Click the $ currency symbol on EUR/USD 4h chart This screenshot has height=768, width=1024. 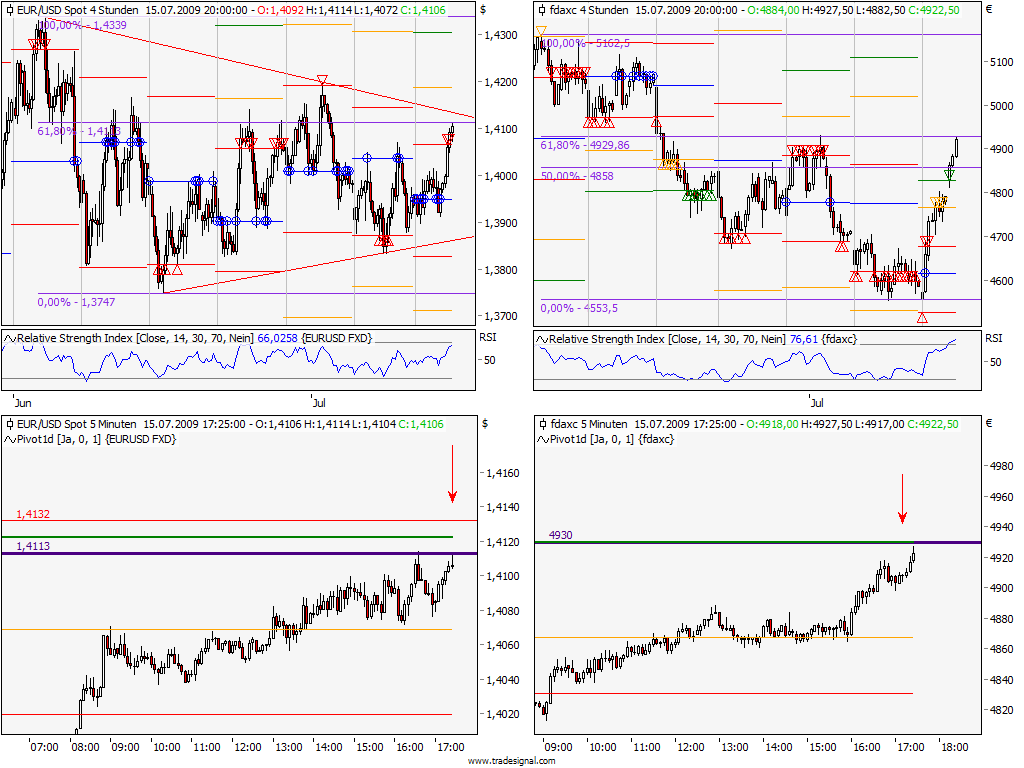coord(483,10)
